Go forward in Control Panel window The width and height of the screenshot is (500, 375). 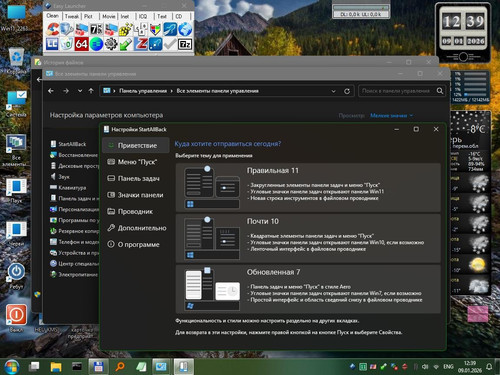(x=66, y=91)
